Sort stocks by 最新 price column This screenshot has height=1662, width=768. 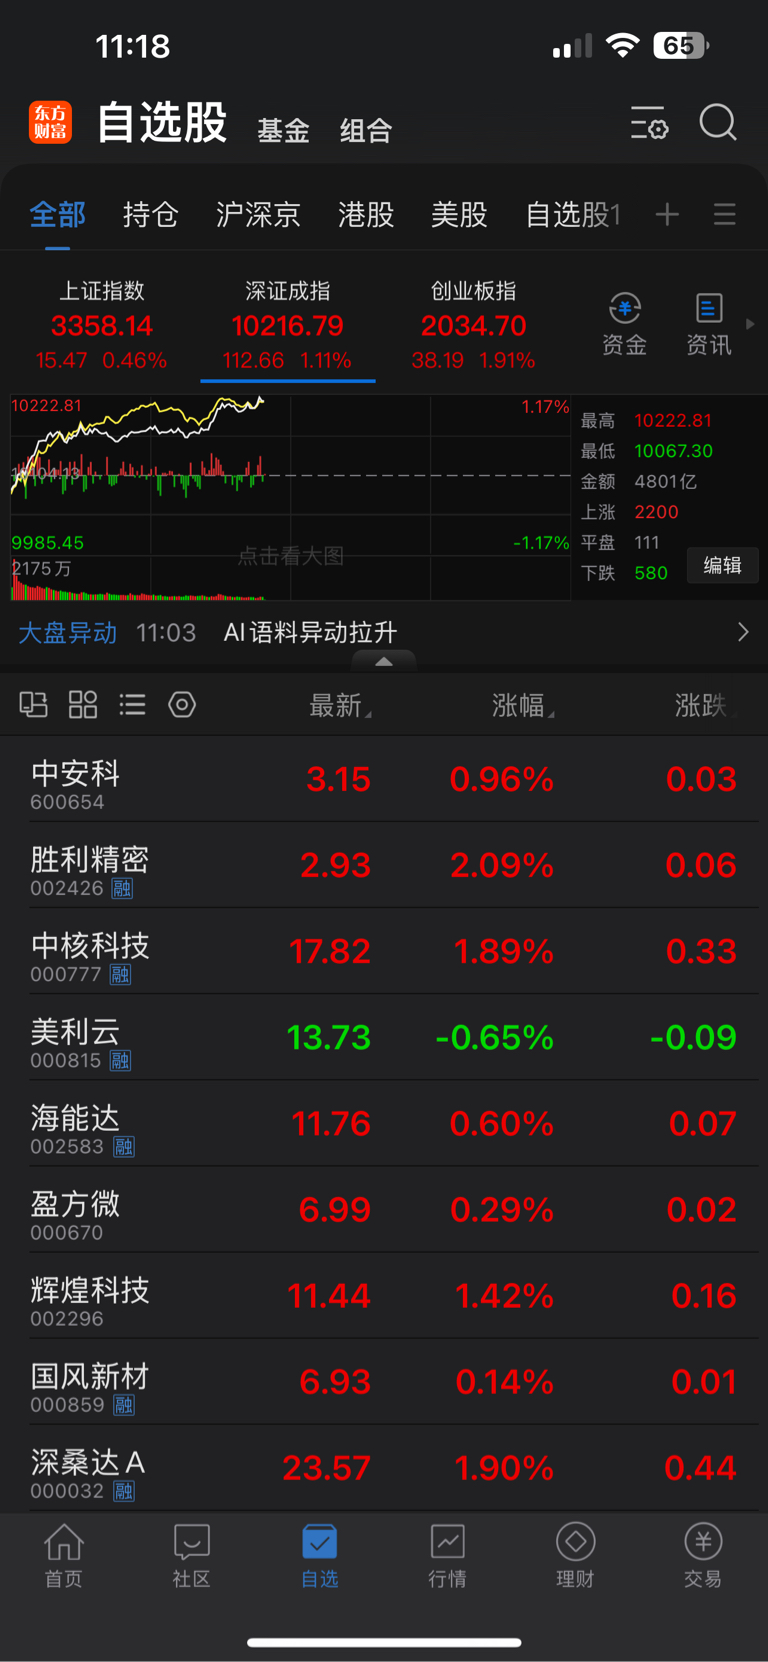click(x=340, y=706)
